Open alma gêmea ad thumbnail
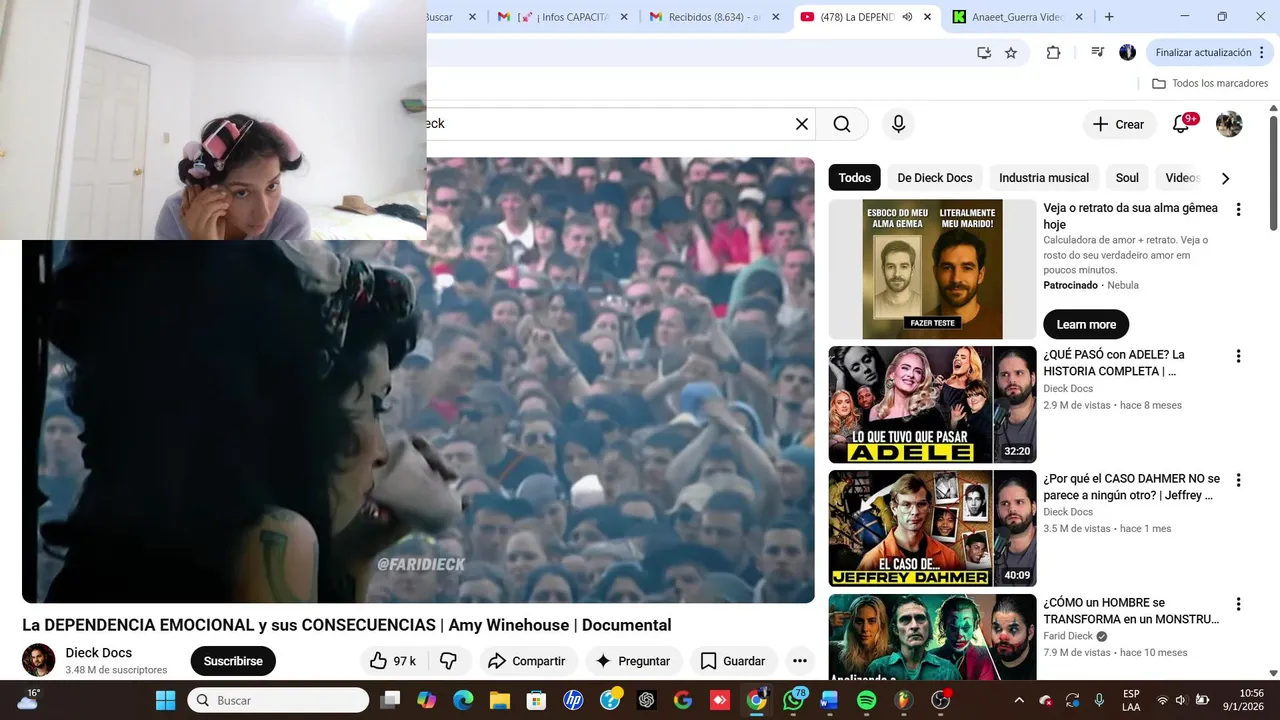 pos(932,269)
